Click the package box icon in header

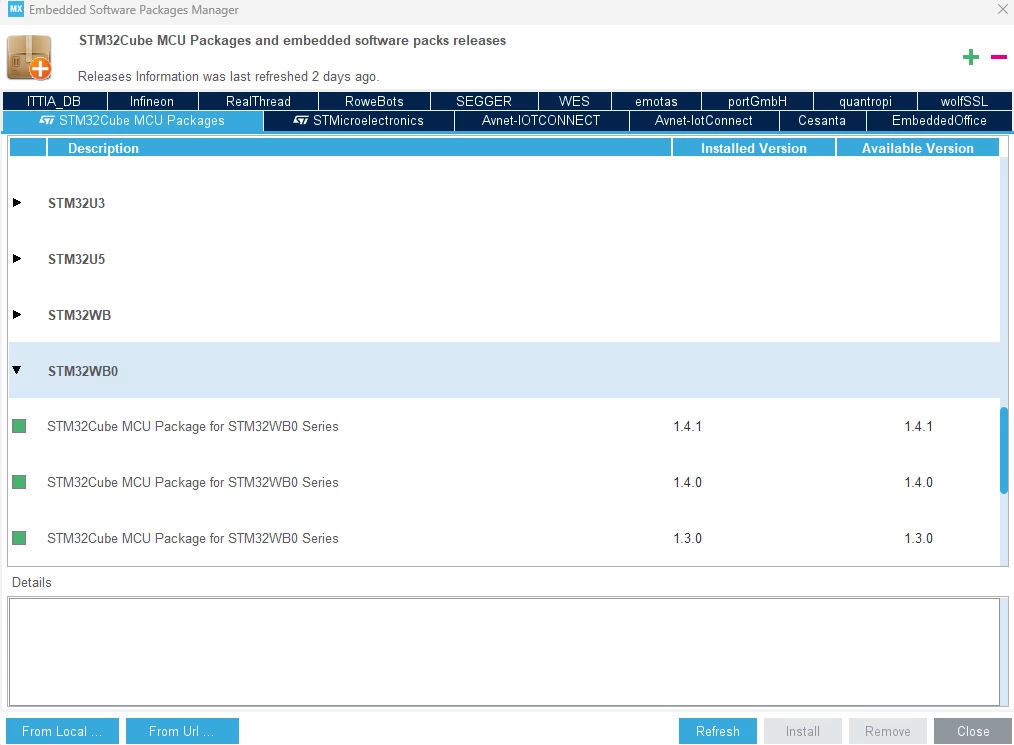29,58
